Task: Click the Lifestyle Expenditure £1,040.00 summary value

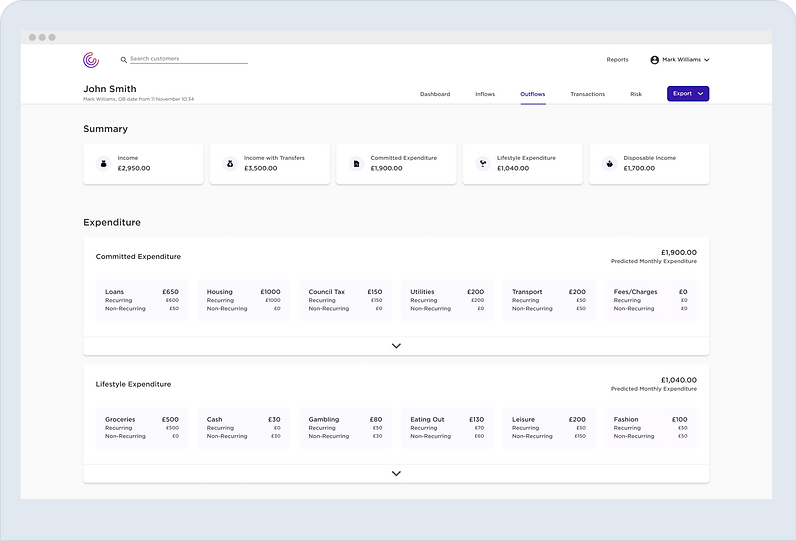Action: click(513, 168)
